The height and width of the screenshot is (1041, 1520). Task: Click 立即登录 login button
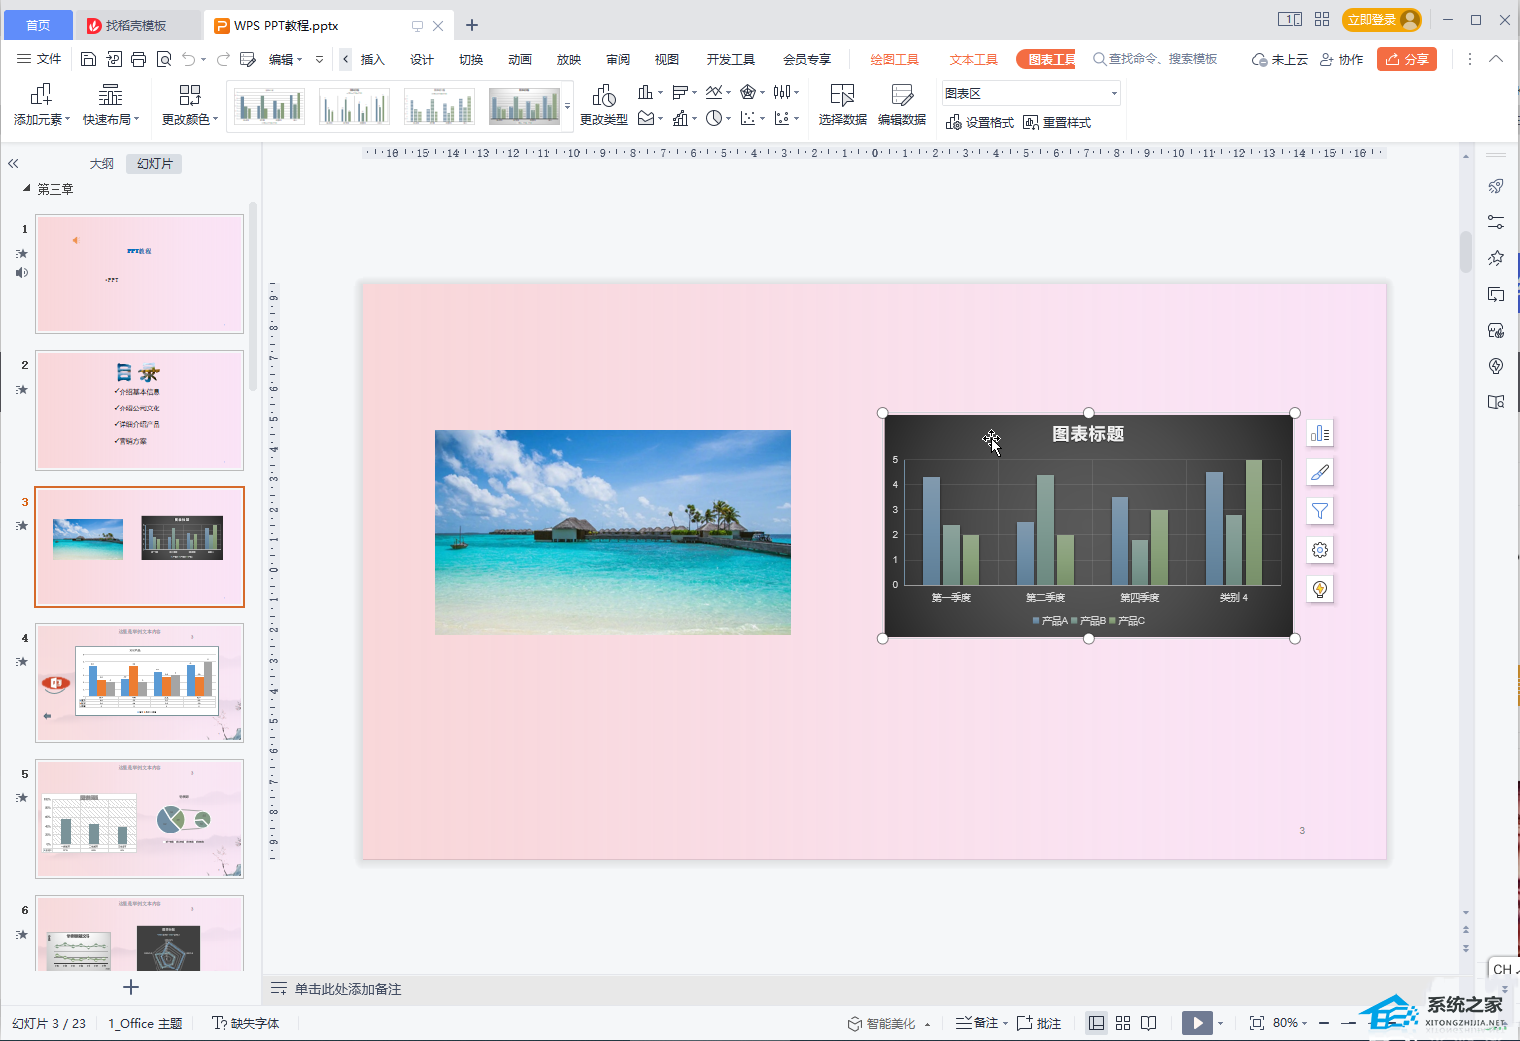1382,20
